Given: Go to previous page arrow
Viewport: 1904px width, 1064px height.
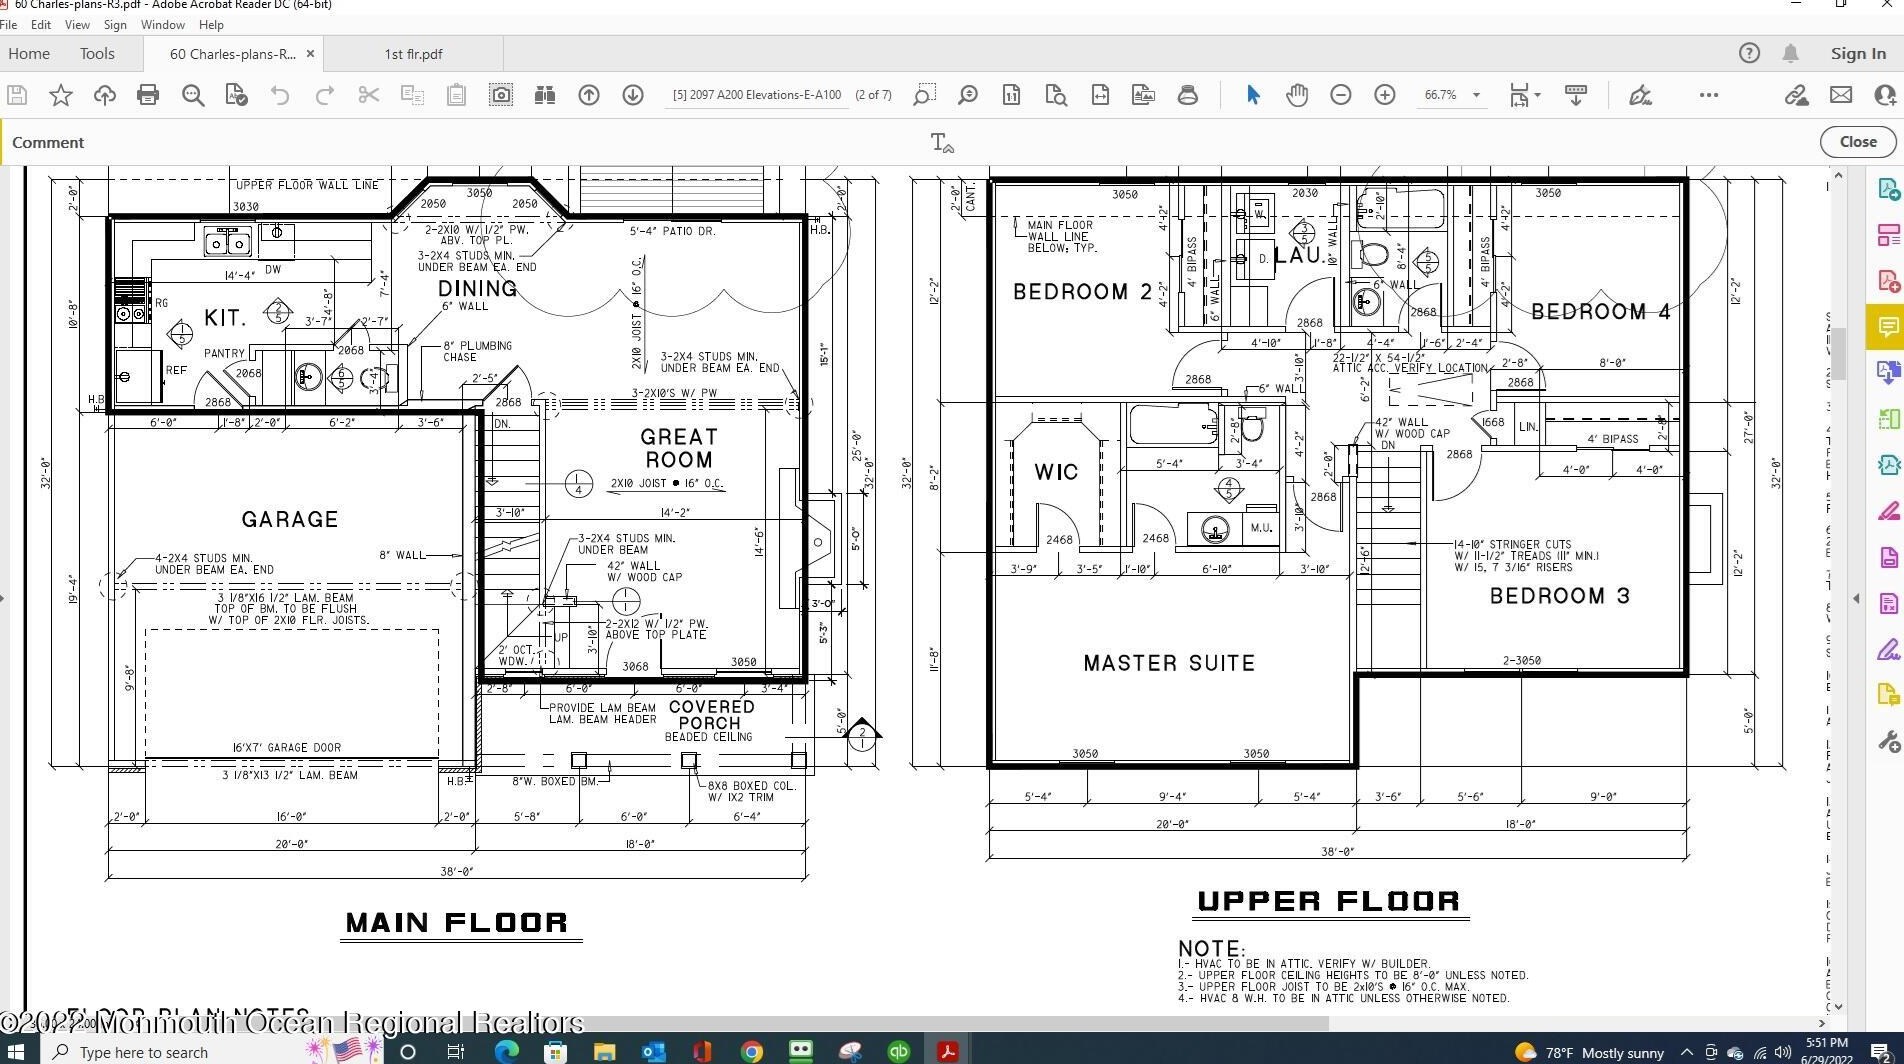Looking at the screenshot, I should [x=589, y=95].
